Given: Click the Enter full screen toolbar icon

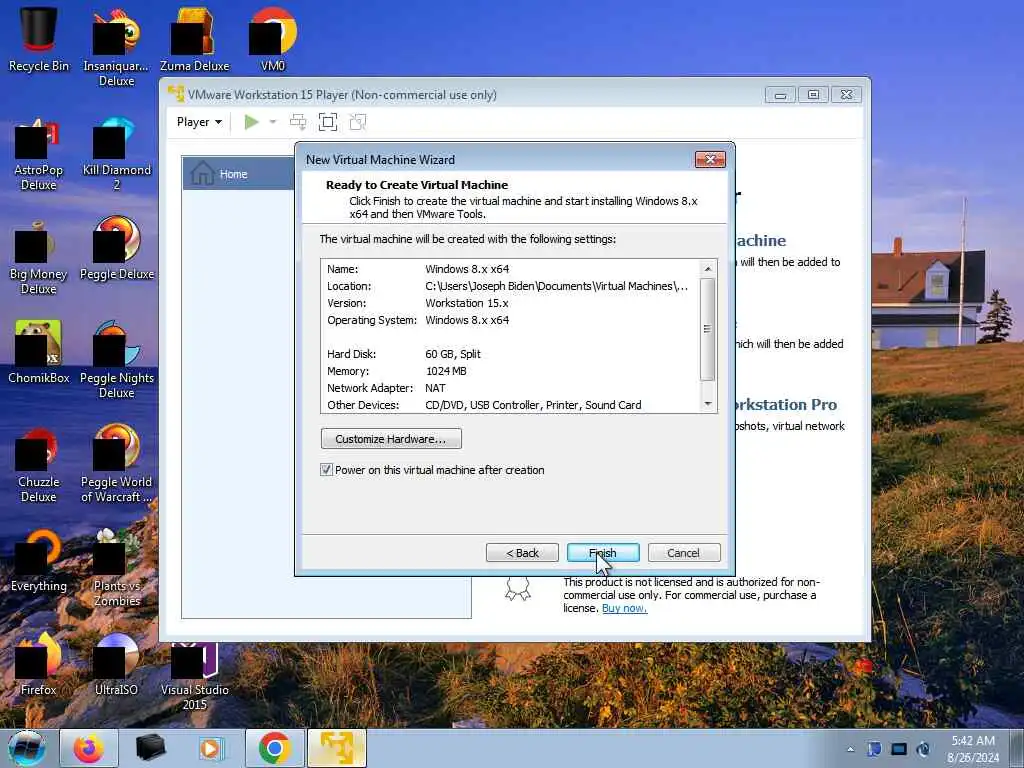Looking at the screenshot, I should 328,122.
